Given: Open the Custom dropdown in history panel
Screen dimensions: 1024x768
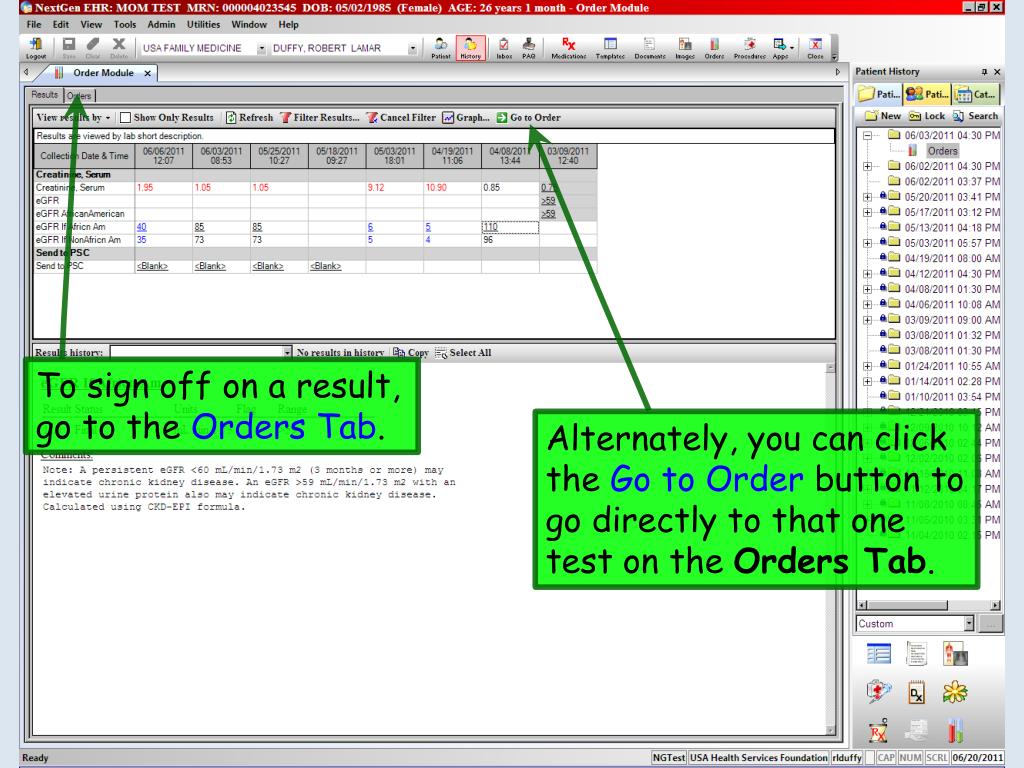Looking at the screenshot, I should pos(969,624).
